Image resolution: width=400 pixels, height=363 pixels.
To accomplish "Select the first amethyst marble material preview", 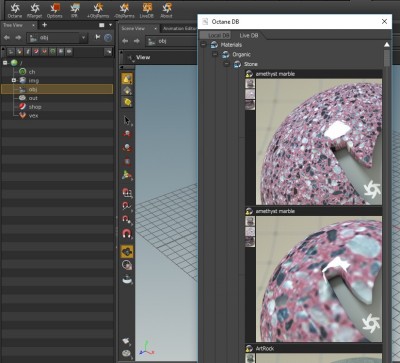I will (x=319, y=142).
